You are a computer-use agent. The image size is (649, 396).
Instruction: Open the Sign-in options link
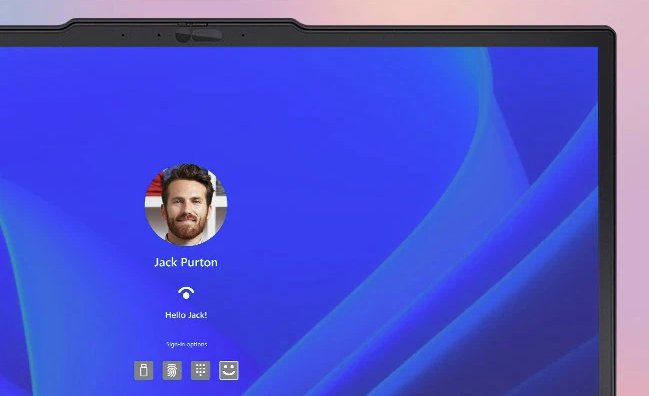click(187, 344)
